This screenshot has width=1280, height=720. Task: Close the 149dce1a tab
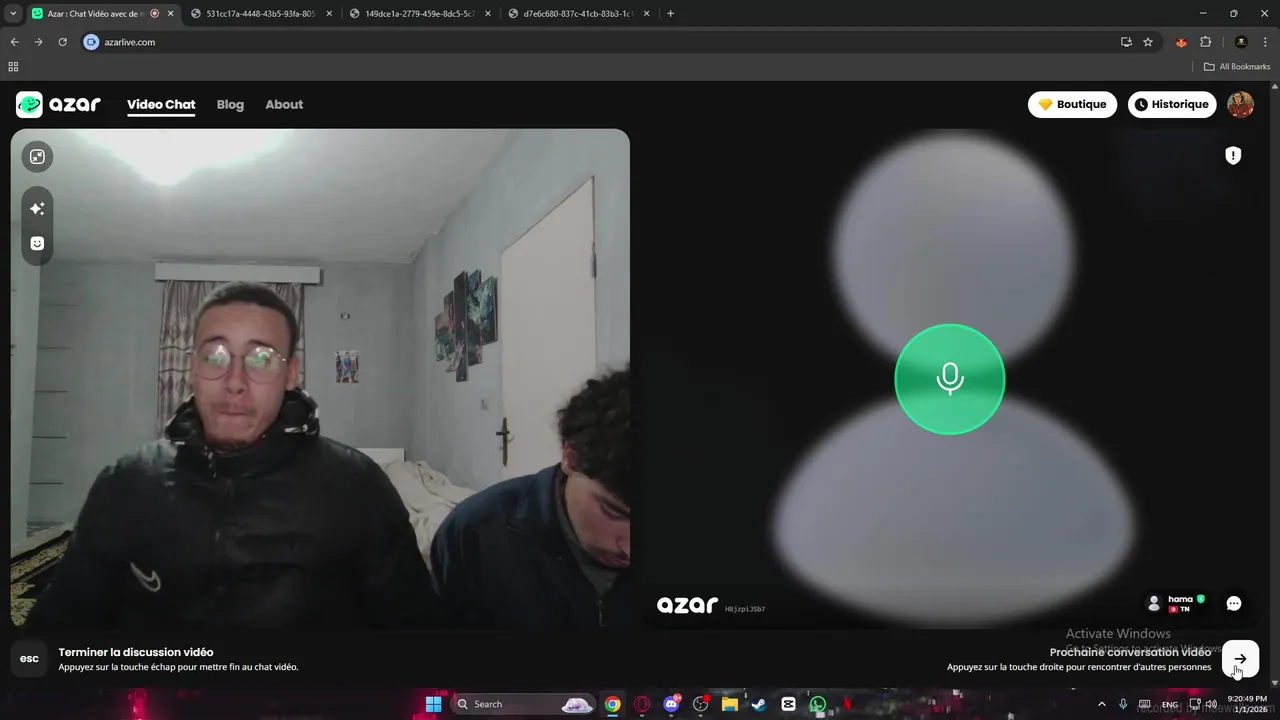pos(488,14)
